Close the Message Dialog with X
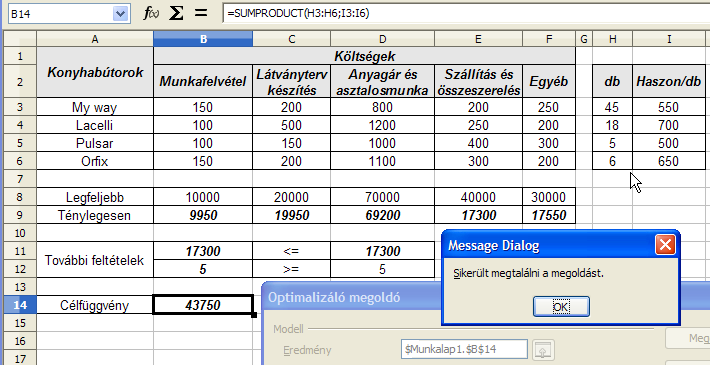The width and height of the screenshot is (710, 365). pyautogui.click(x=665, y=245)
